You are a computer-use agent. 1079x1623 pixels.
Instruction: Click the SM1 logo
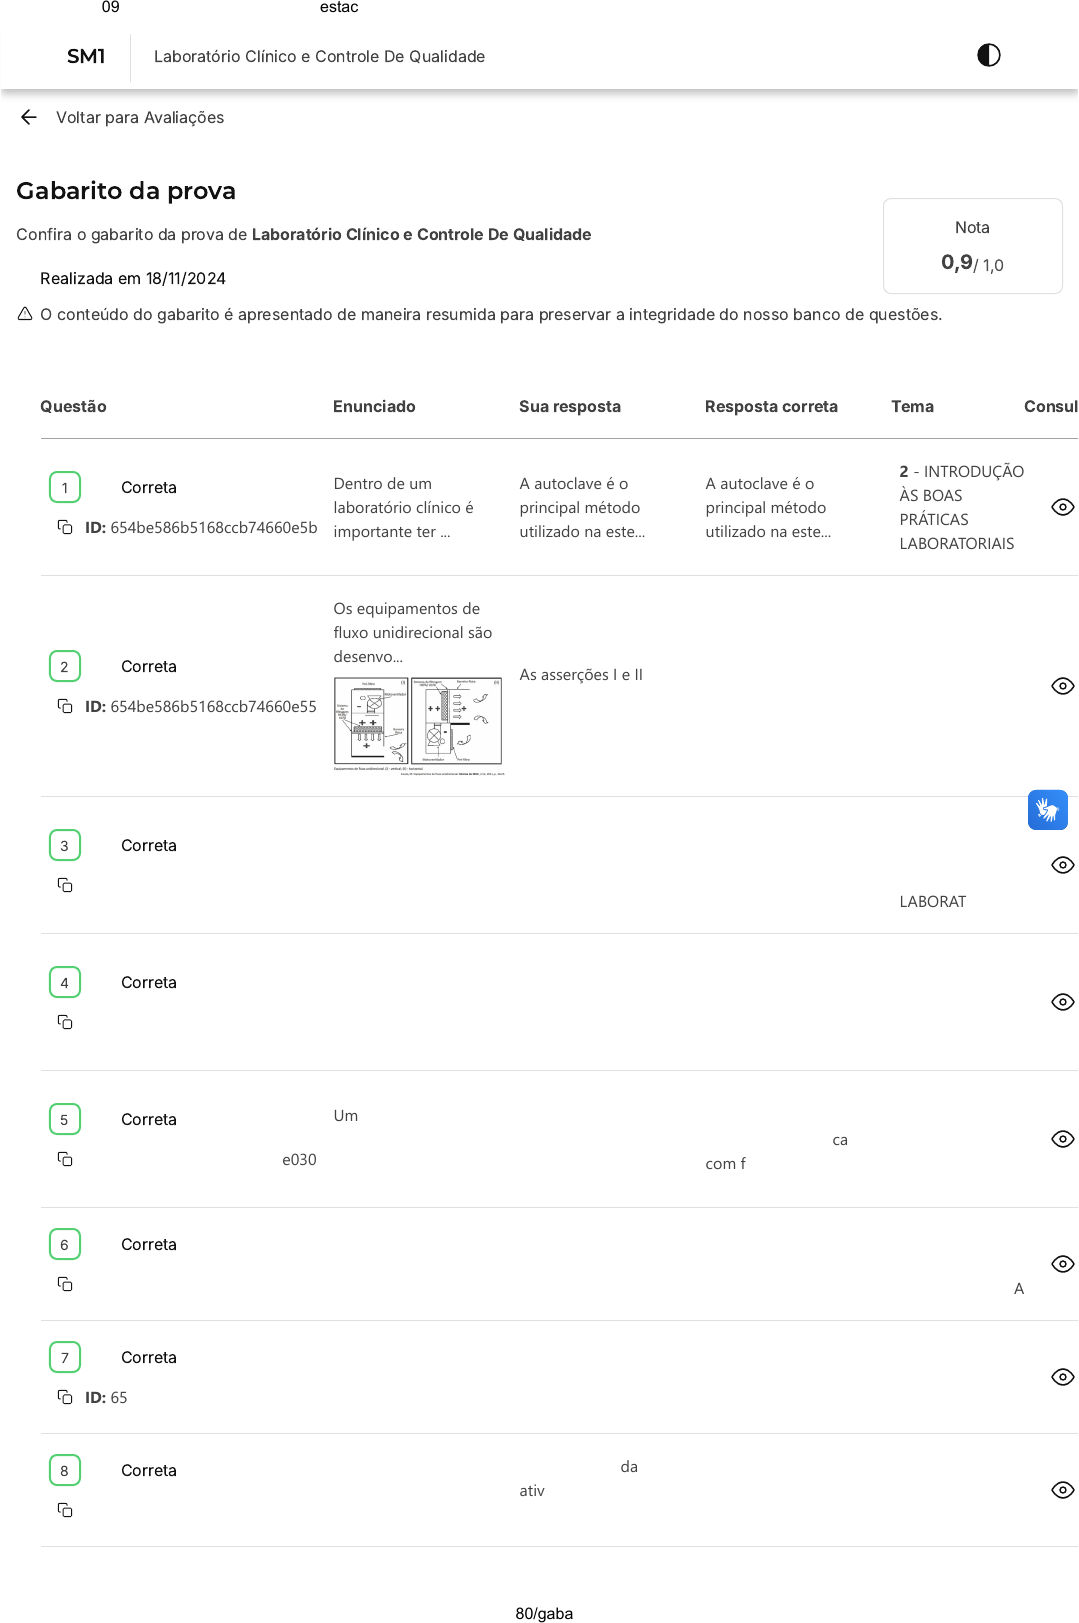click(x=86, y=56)
